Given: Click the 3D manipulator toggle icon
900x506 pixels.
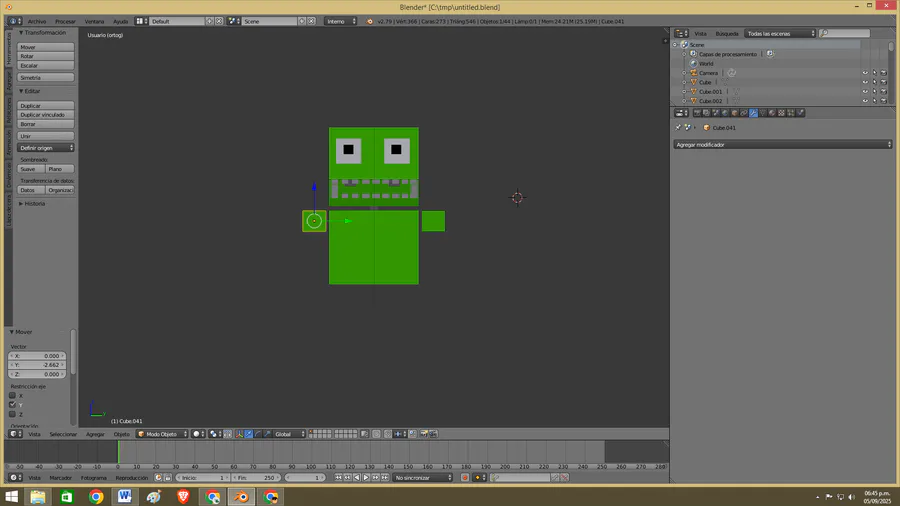Looking at the screenshot, I should click(x=239, y=434).
